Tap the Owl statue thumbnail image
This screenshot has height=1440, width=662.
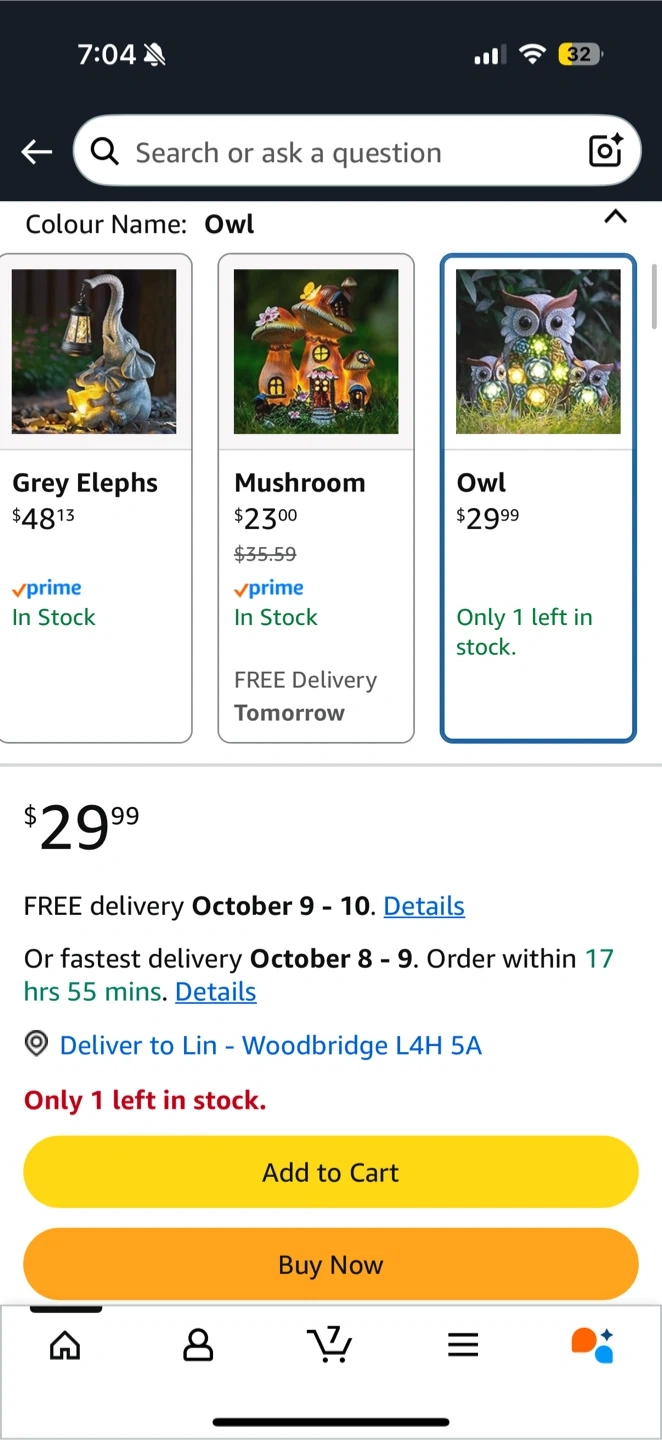click(538, 351)
